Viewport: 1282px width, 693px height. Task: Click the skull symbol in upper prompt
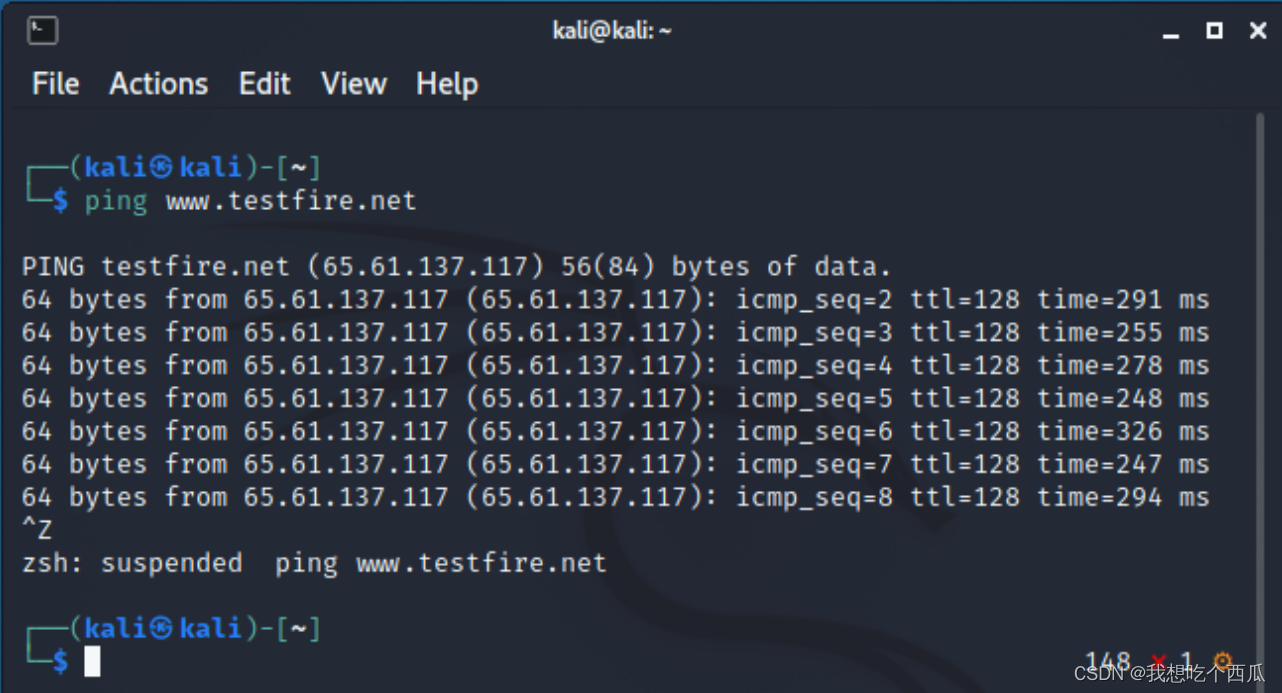(161, 167)
